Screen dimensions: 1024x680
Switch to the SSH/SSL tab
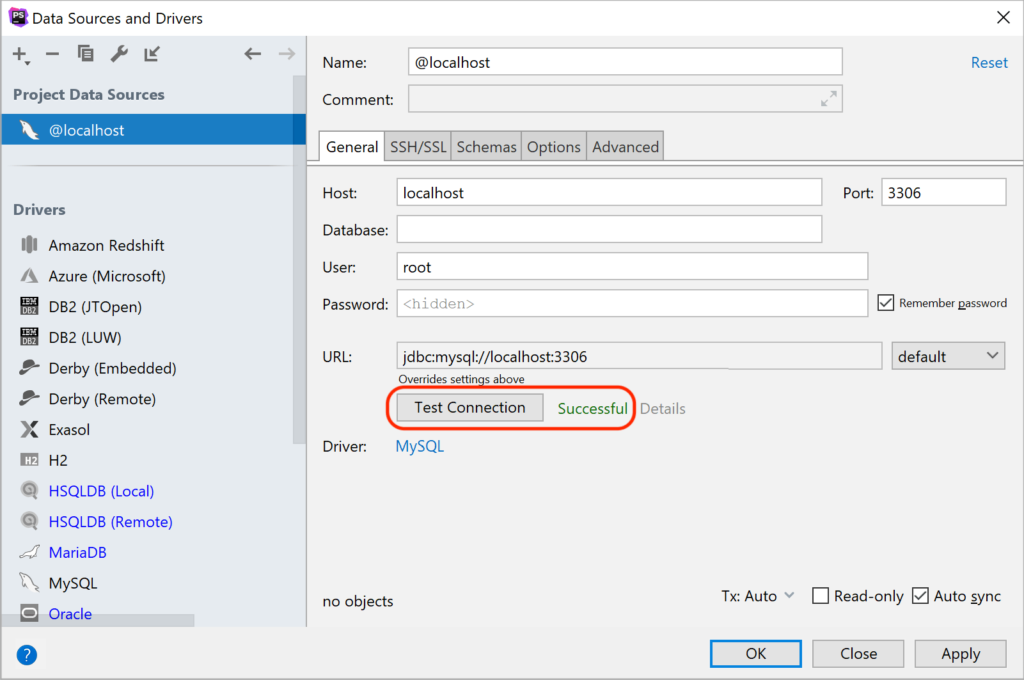(x=418, y=147)
